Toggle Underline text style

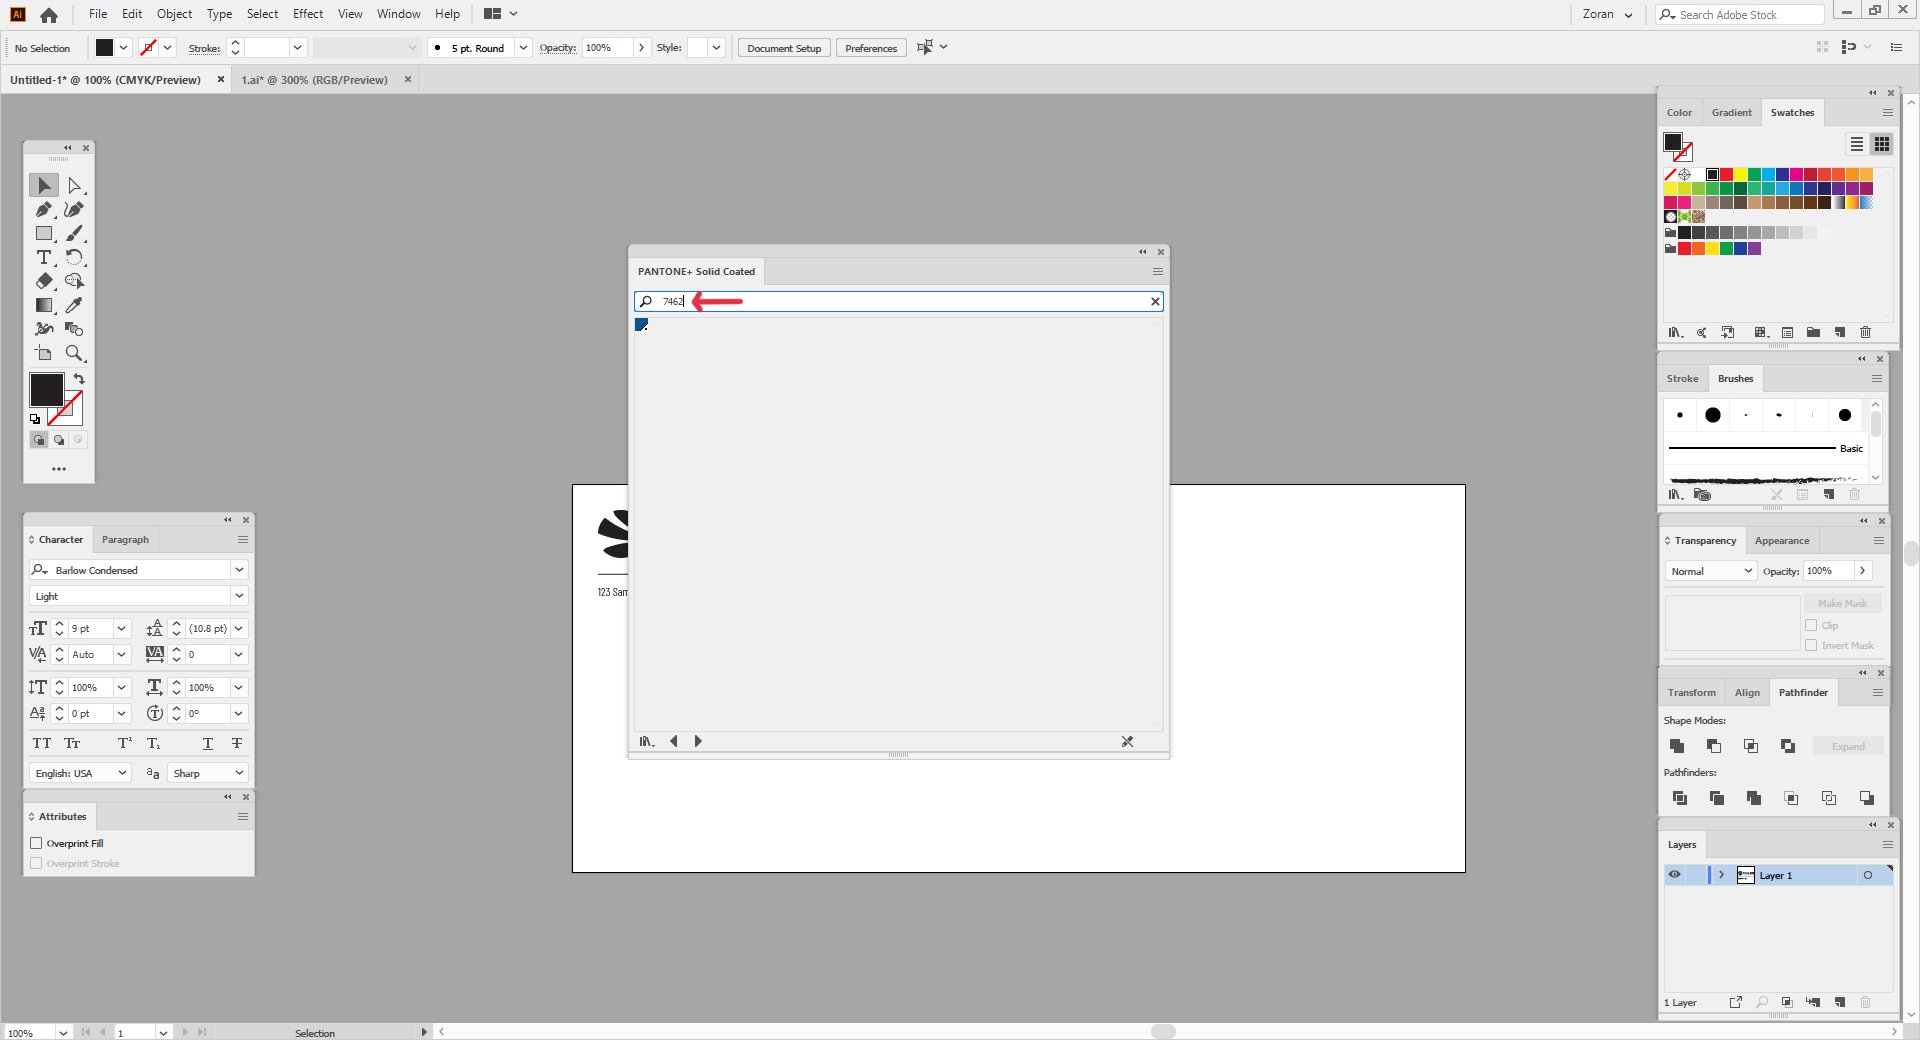[x=207, y=743]
